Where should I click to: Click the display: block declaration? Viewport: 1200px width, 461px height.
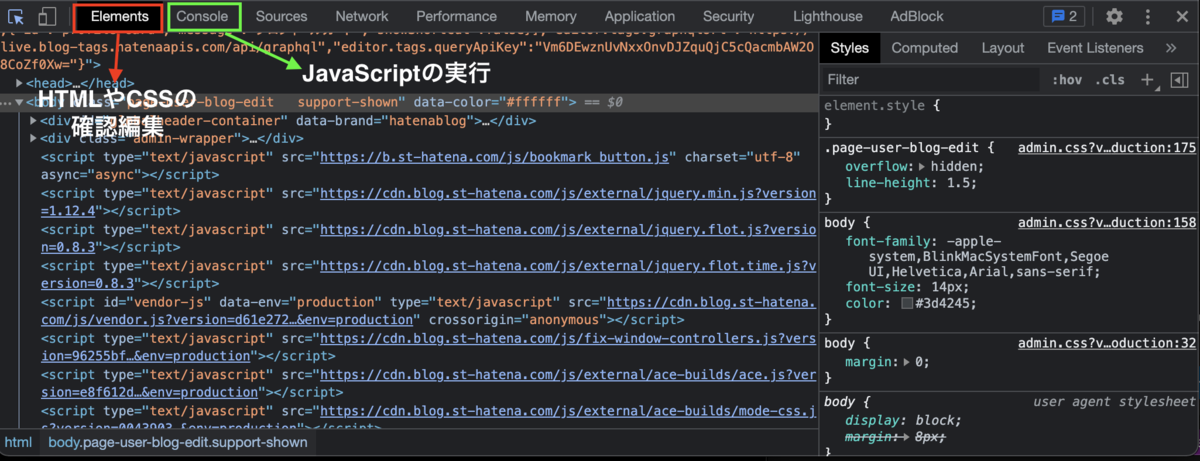pyautogui.click(x=903, y=420)
